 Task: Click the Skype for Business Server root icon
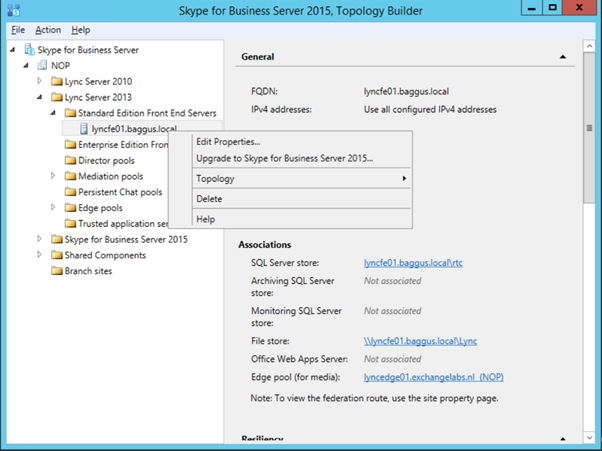tap(28, 50)
